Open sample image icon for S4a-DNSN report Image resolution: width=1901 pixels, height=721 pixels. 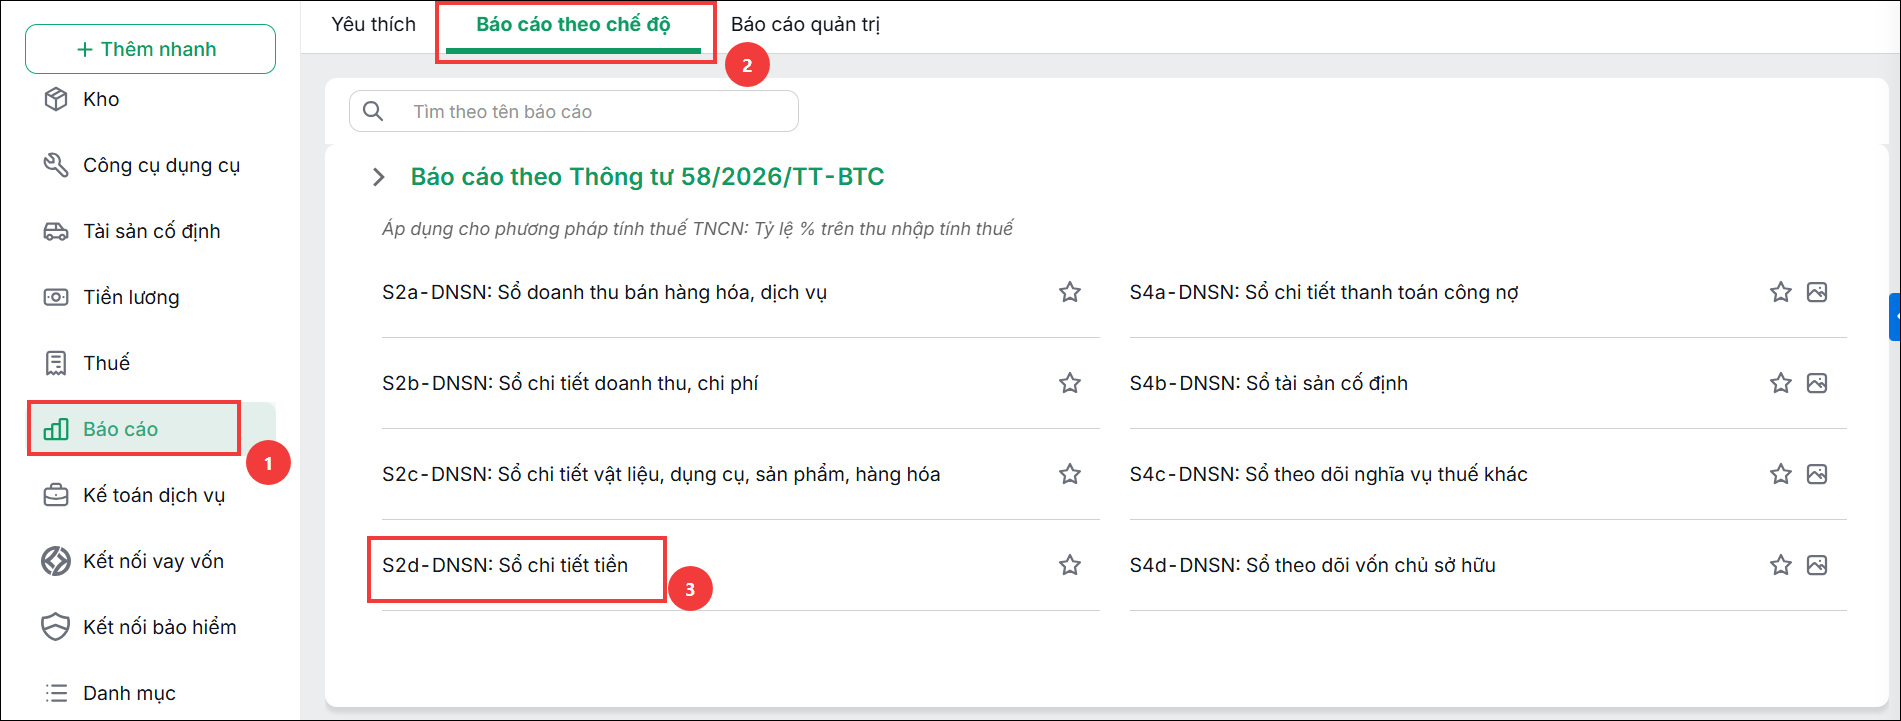pyautogui.click(x=1817, y=292)
